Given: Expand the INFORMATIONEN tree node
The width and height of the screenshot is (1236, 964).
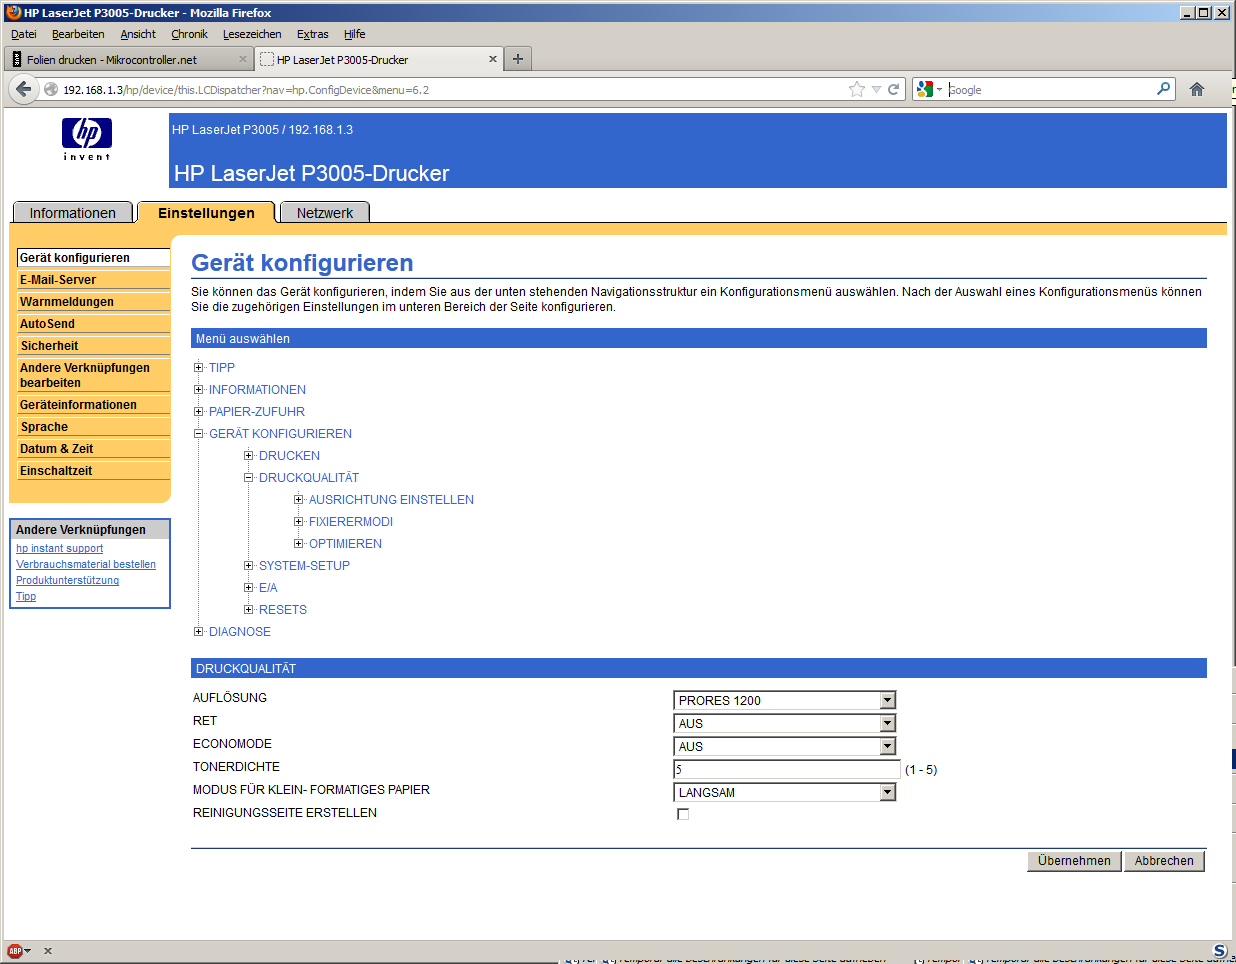Looking at the screenshot, I should pos(198,389).
